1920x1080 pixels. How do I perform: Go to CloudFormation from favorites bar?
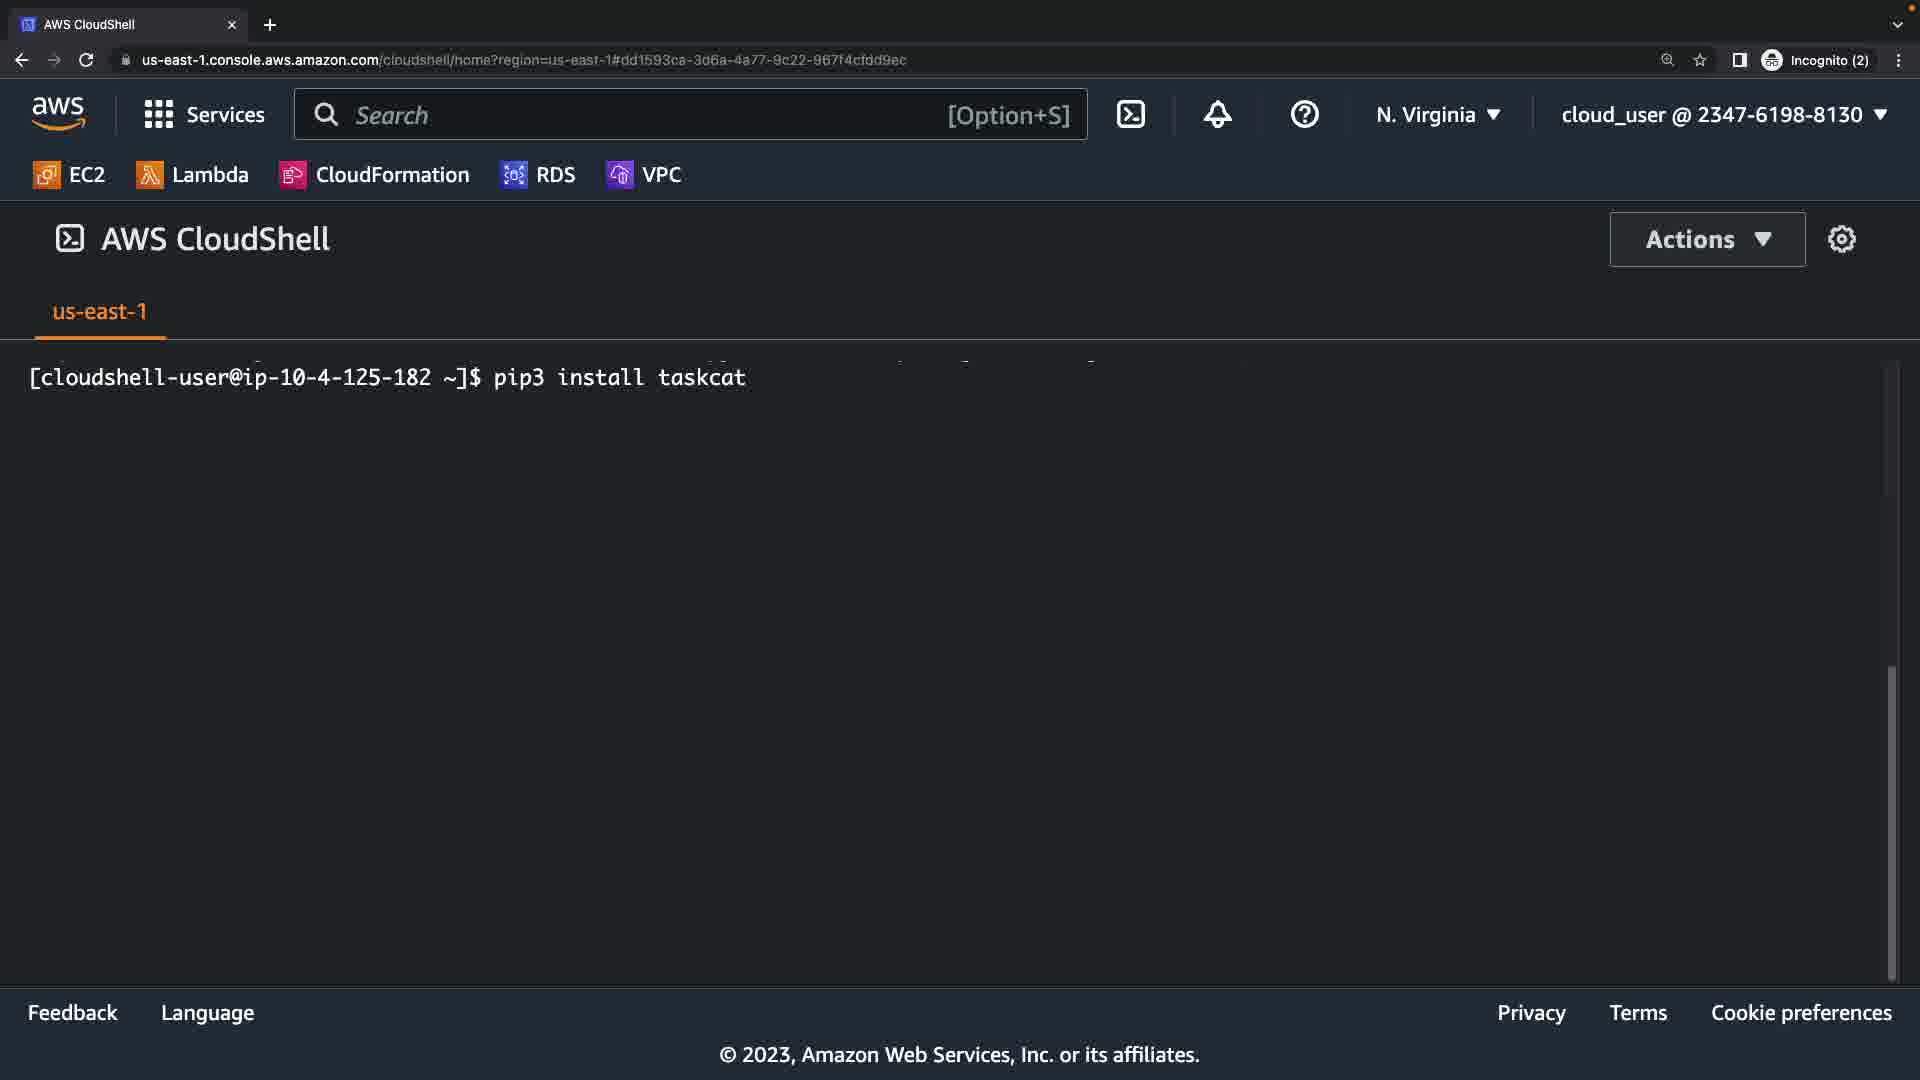point(374,175)
